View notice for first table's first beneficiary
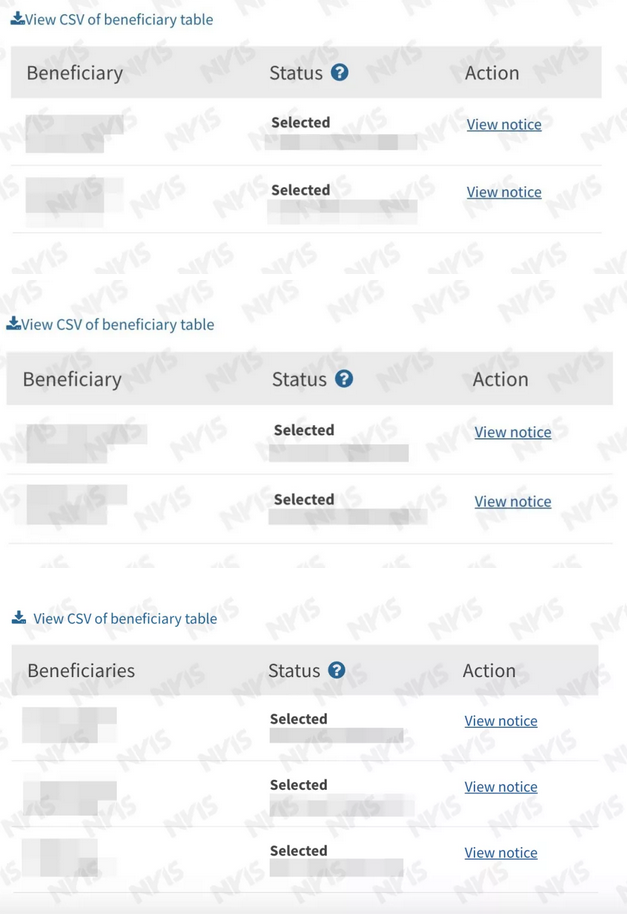The height and width of the screenshot is (915, 627). coord(504,124)
